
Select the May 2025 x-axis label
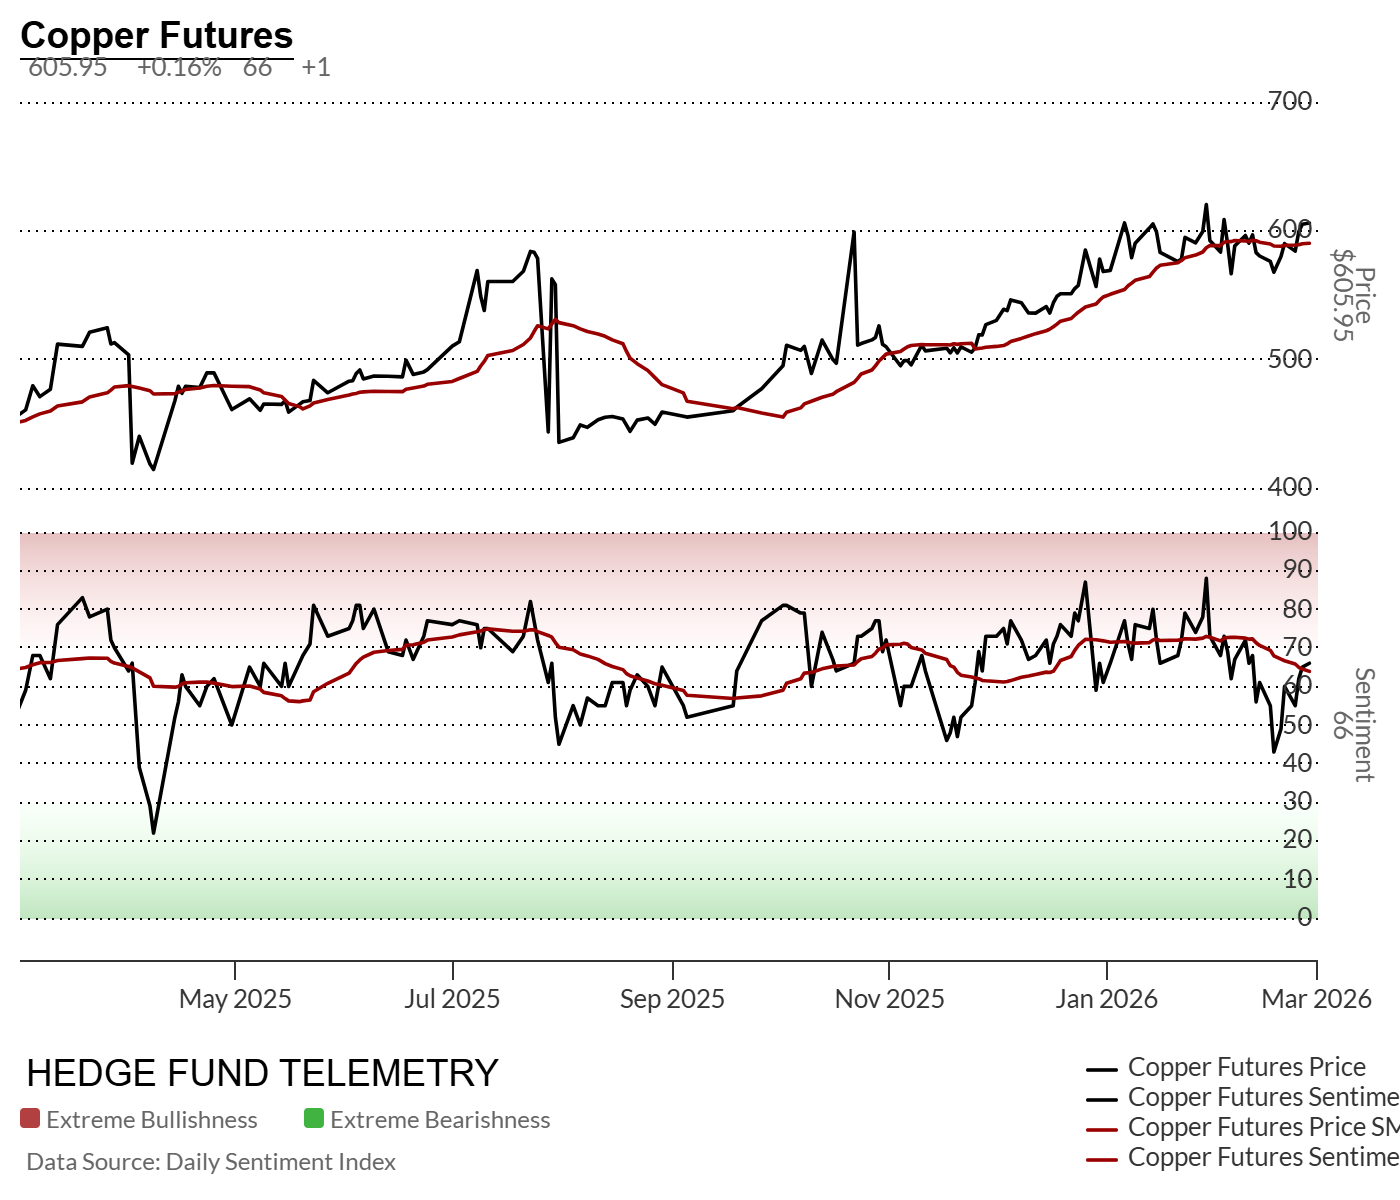pyautogui.click(x=235, y=998)
